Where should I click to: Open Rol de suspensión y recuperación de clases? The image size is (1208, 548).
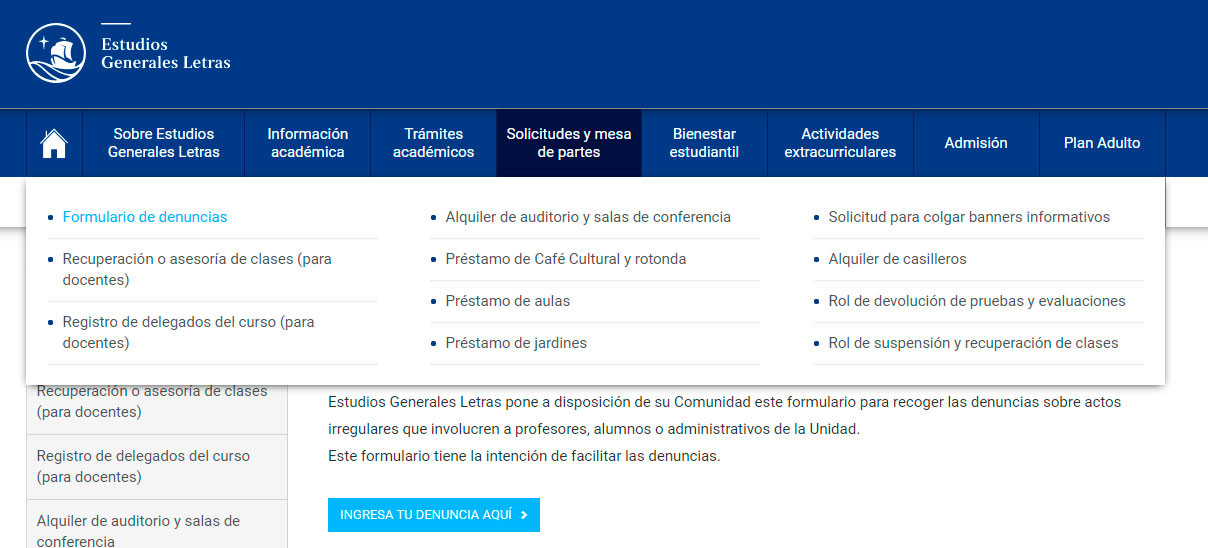pyautogui.click(x=973, y=343)
